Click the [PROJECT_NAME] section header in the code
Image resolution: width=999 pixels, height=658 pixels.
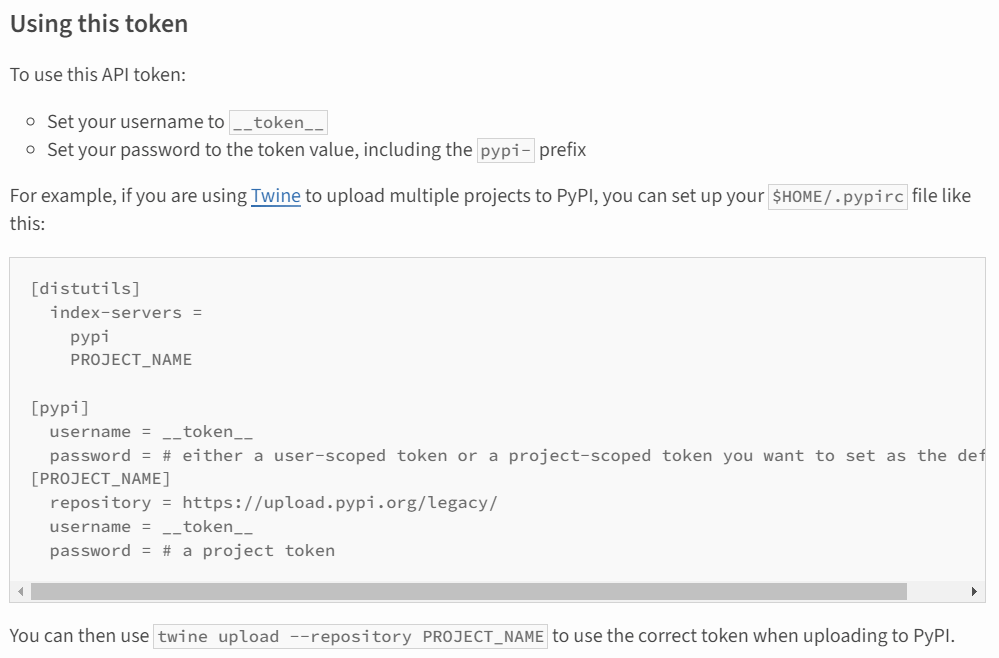(x=101, y=479)
